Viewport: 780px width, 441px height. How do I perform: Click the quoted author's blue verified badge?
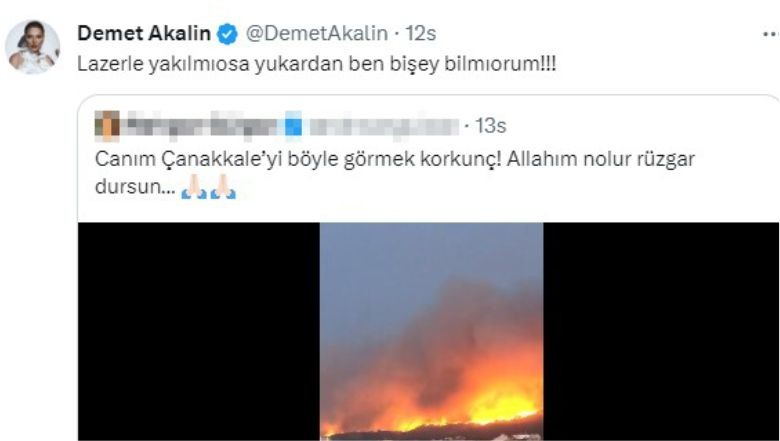pos(293,125)
